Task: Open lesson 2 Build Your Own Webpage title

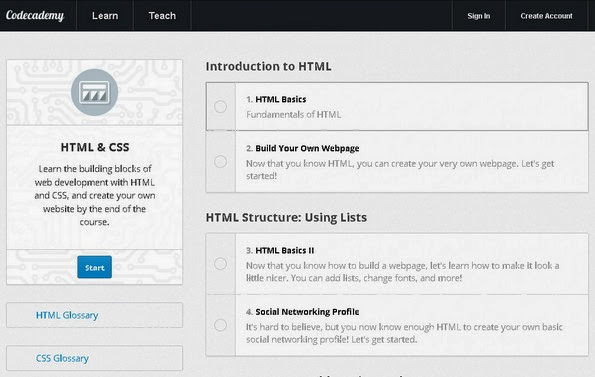Action: click(307, 148)
